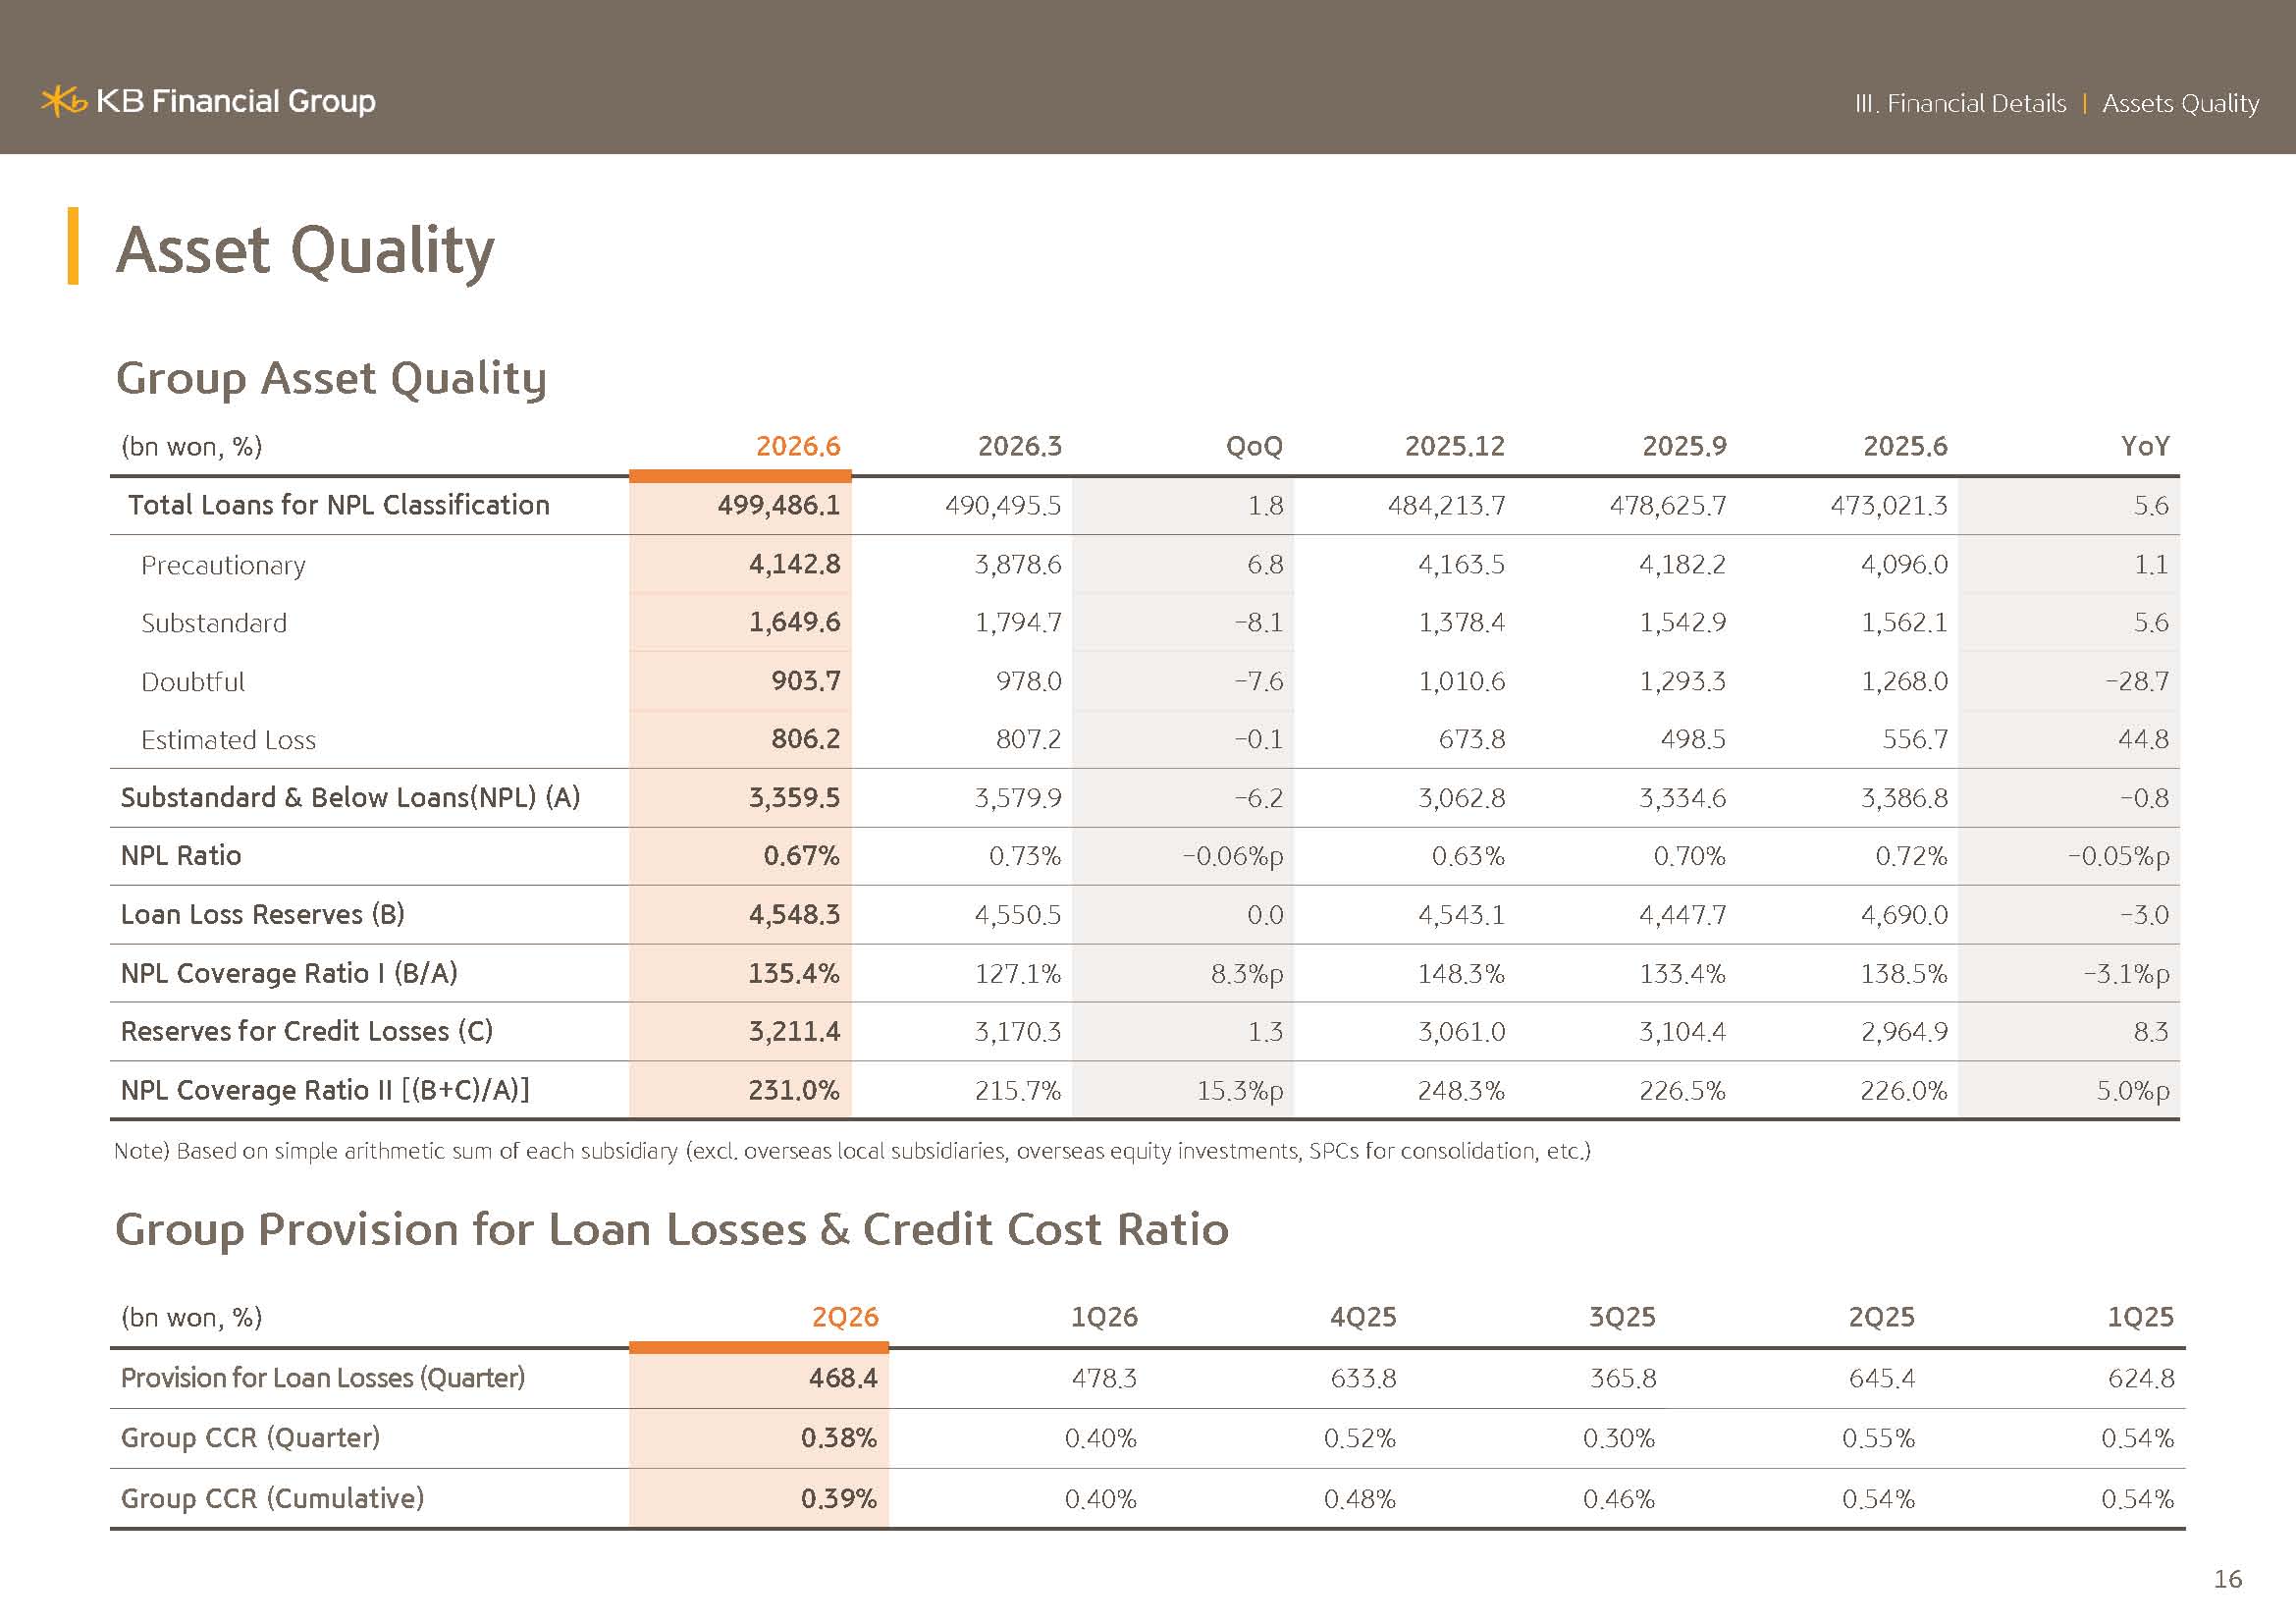
Task: Click the value 484,213.7
Action: pos(1446,506)
